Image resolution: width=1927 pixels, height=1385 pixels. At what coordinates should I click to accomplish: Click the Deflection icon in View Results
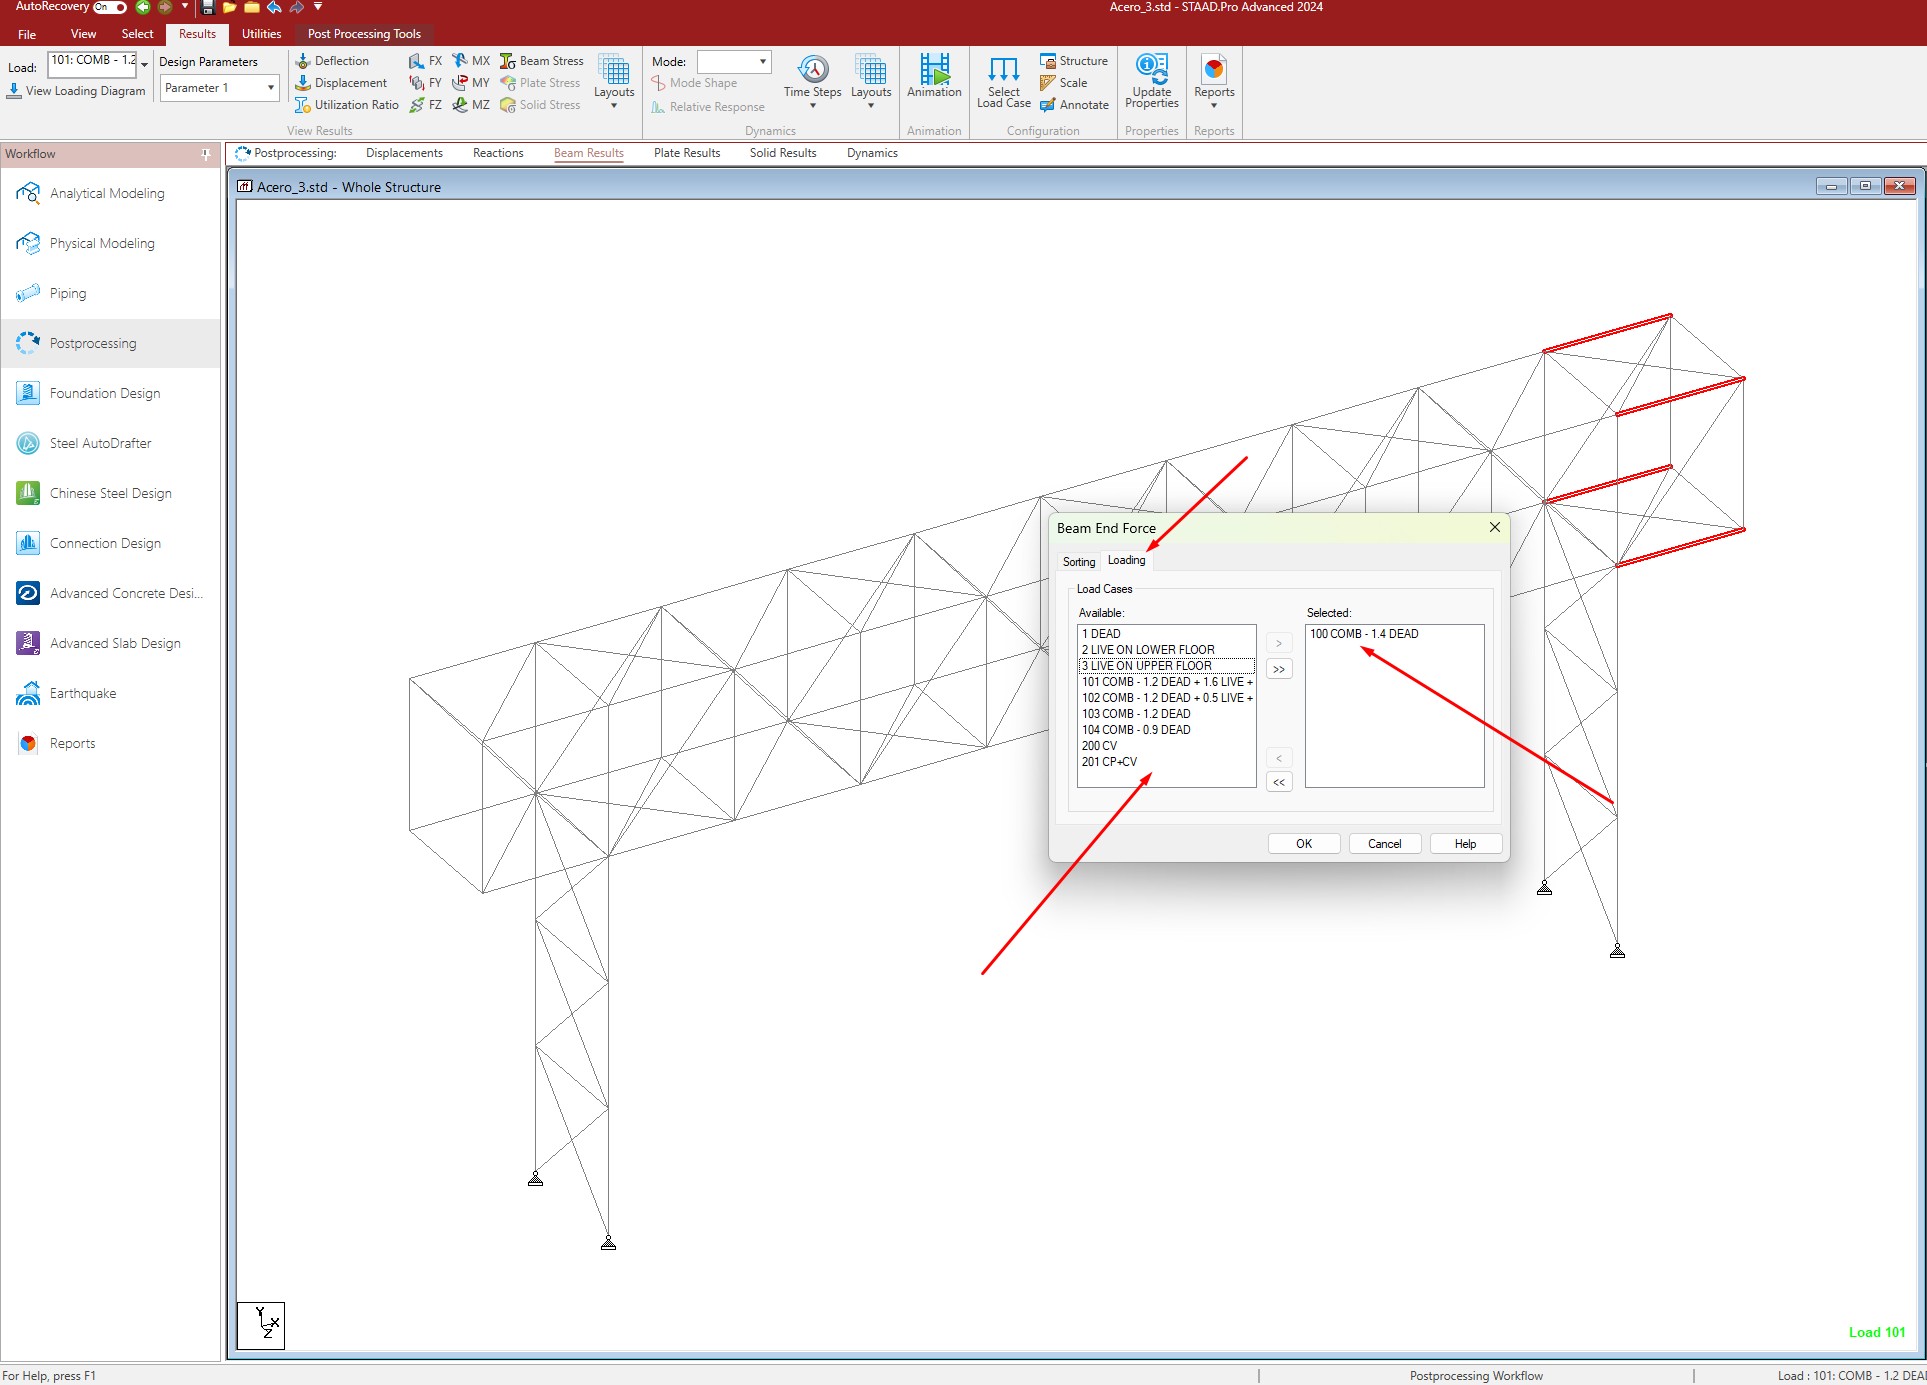click(x=303, y=61)
